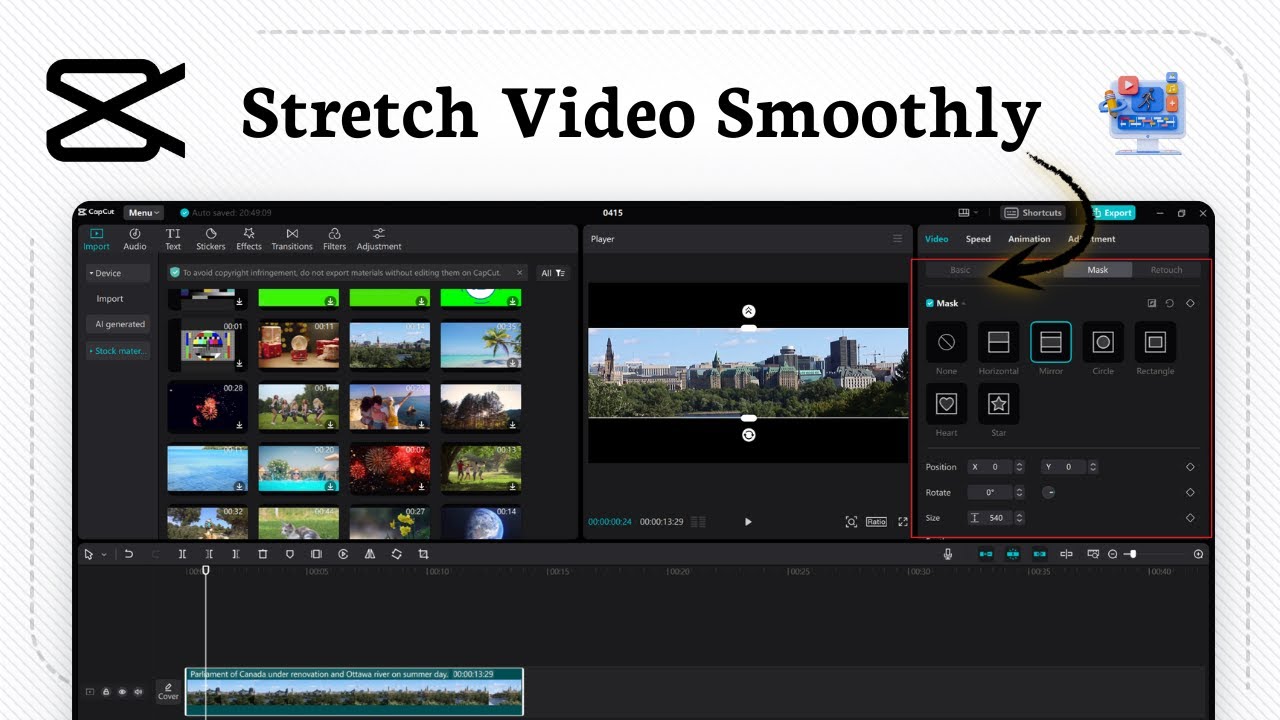Screen dimensions: 1280x720
Task: Open the Audio tab
Action: [x=135, y=239]
